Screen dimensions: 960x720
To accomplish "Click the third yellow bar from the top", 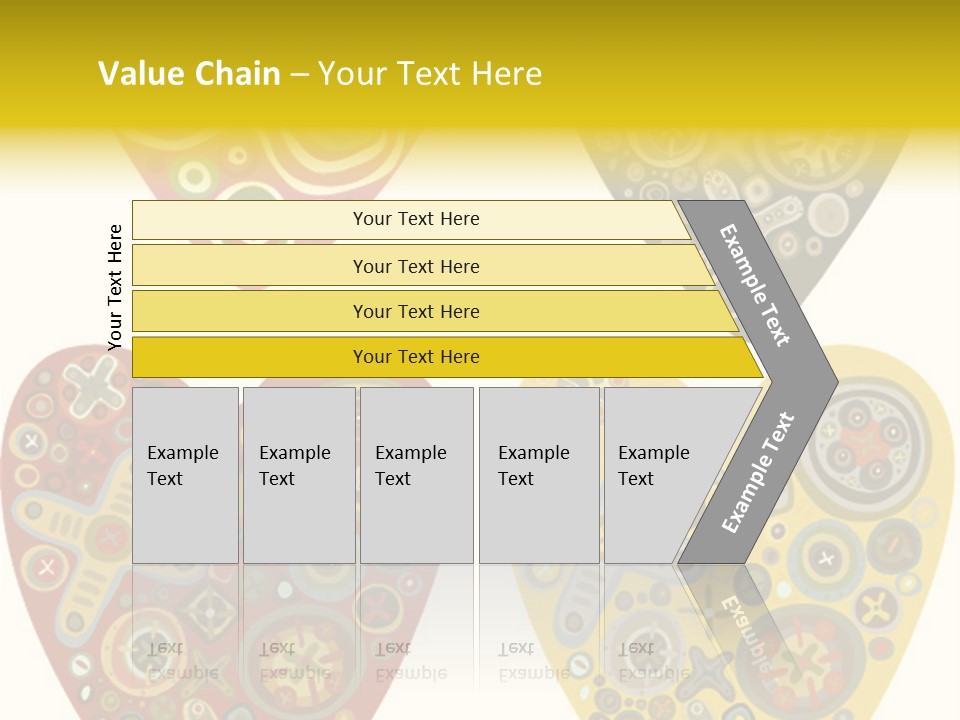I will click(416, 311).
